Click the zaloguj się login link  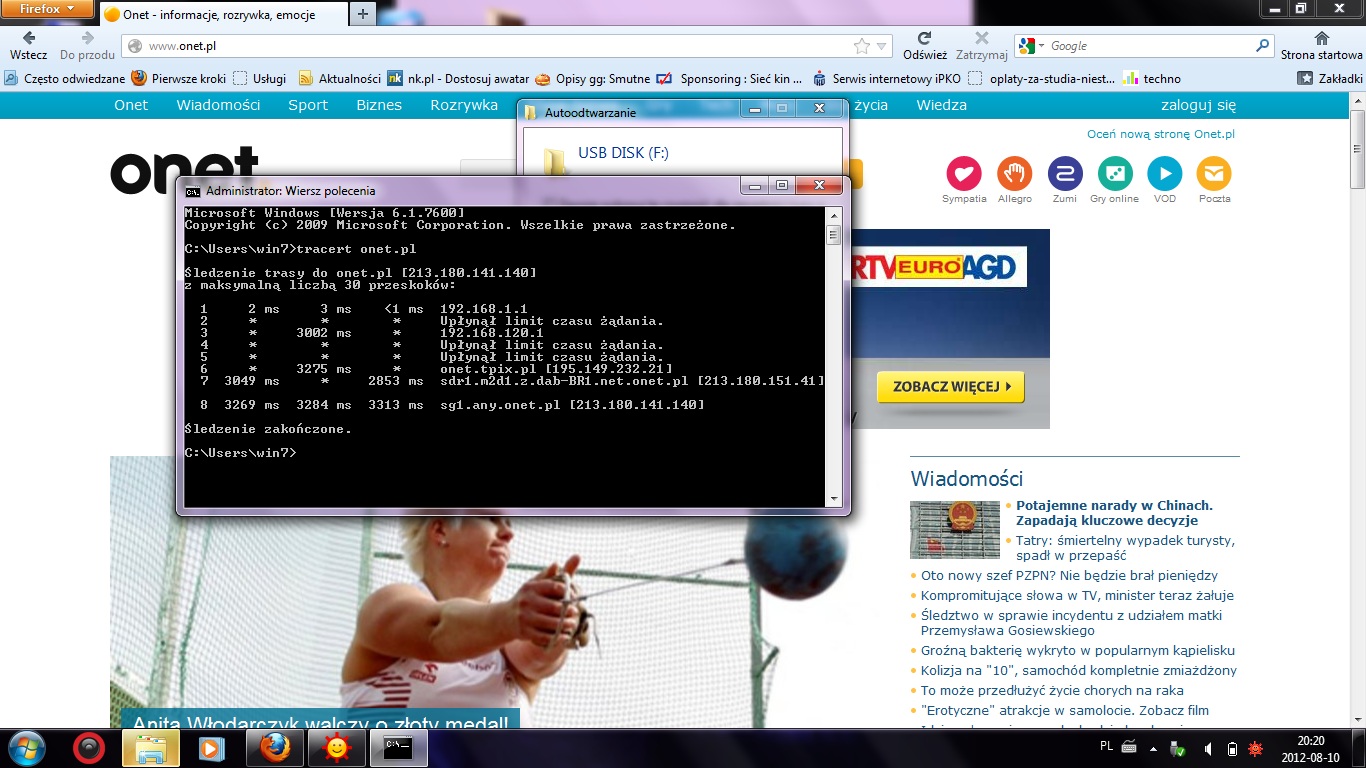point(1198,105)
